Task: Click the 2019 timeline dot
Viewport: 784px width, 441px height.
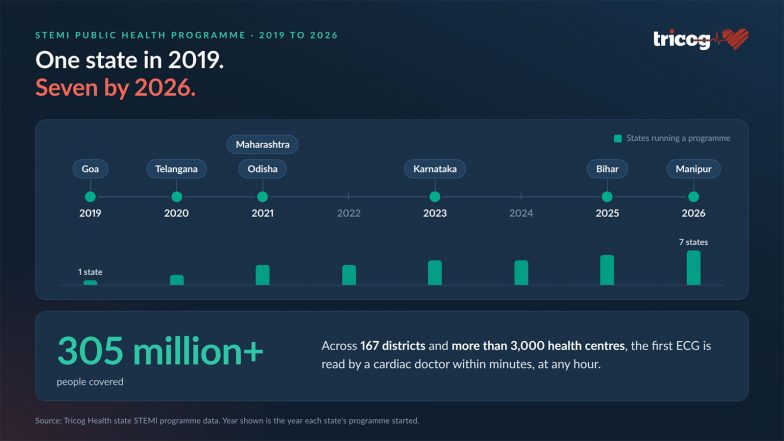Action: tap(90, 197)
